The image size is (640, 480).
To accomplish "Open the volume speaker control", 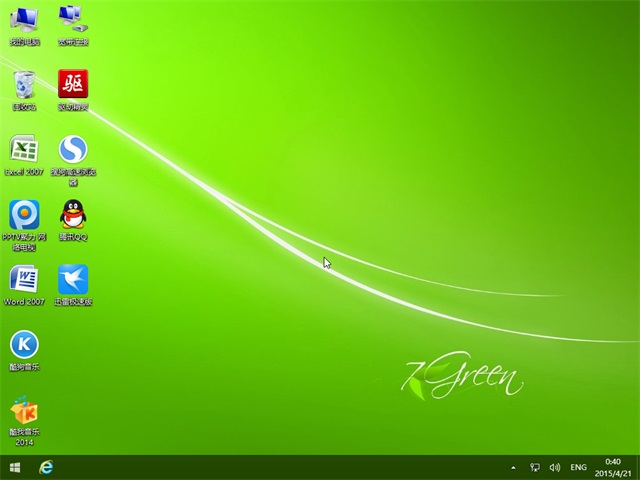I will point(555,467).
